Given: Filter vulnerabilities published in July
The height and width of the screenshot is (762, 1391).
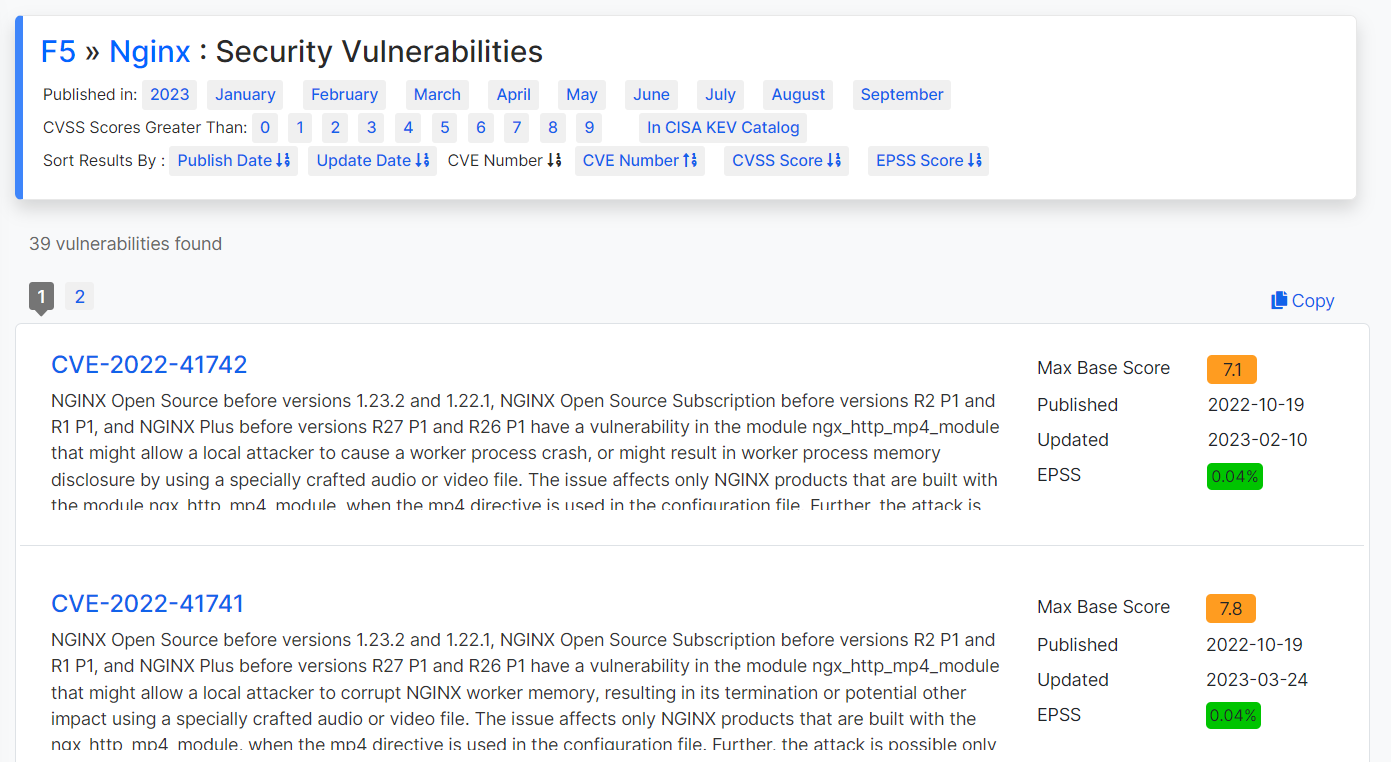Looking at the screenshot, I should tap(720, 94).
